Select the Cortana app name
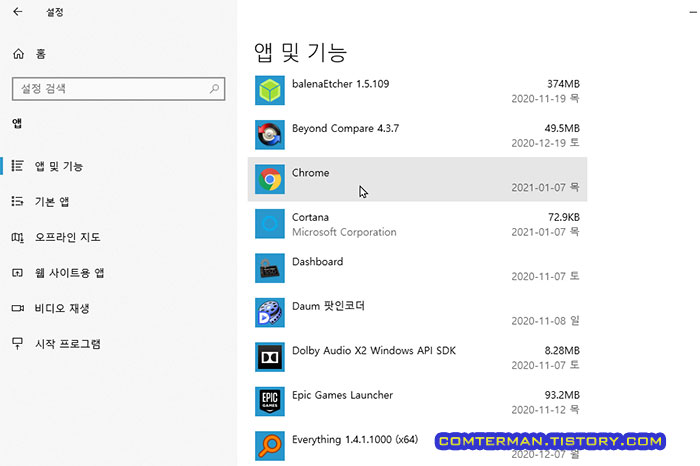 click(x=310, y=217)
